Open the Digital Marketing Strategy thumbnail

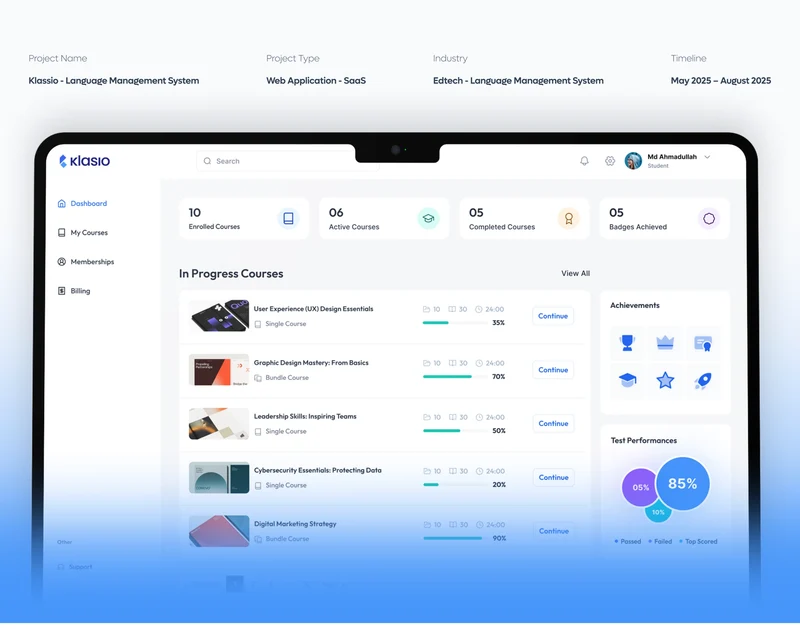tap(219, 531)
